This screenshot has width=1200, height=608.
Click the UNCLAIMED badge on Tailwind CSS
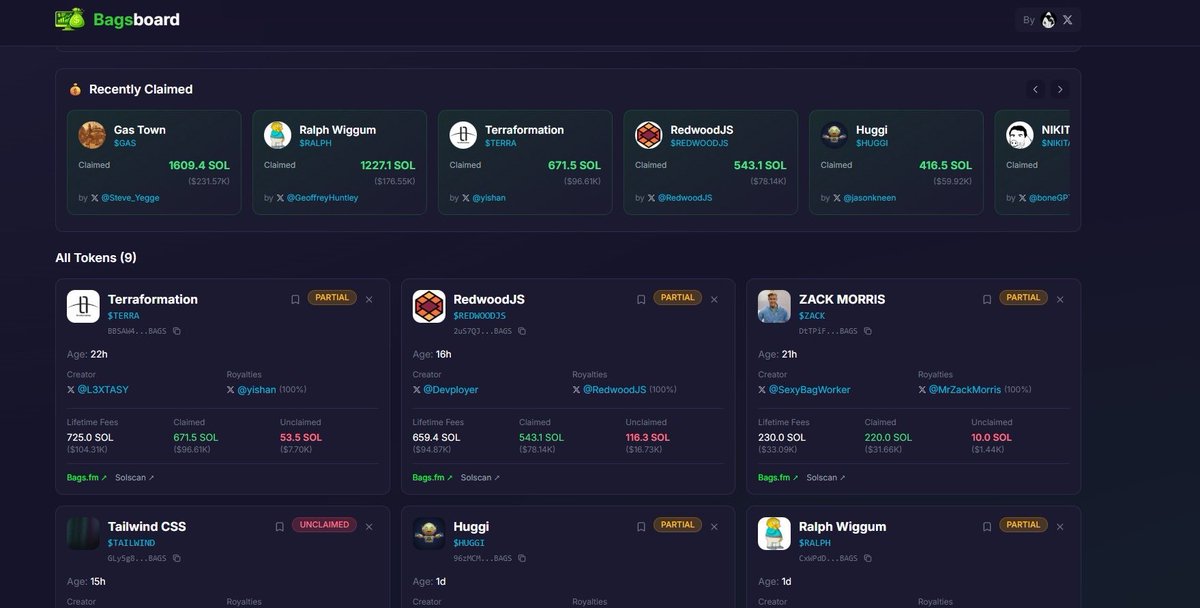(324, 525)
